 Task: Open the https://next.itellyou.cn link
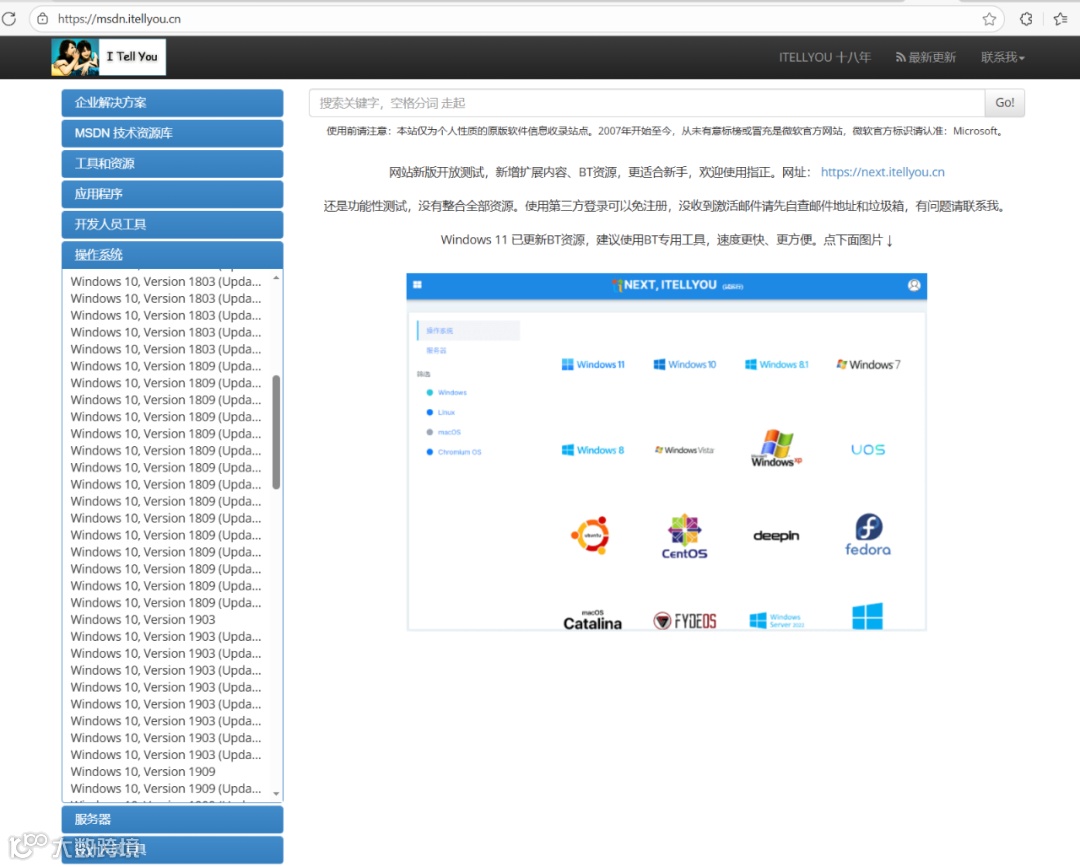point(882,172)
